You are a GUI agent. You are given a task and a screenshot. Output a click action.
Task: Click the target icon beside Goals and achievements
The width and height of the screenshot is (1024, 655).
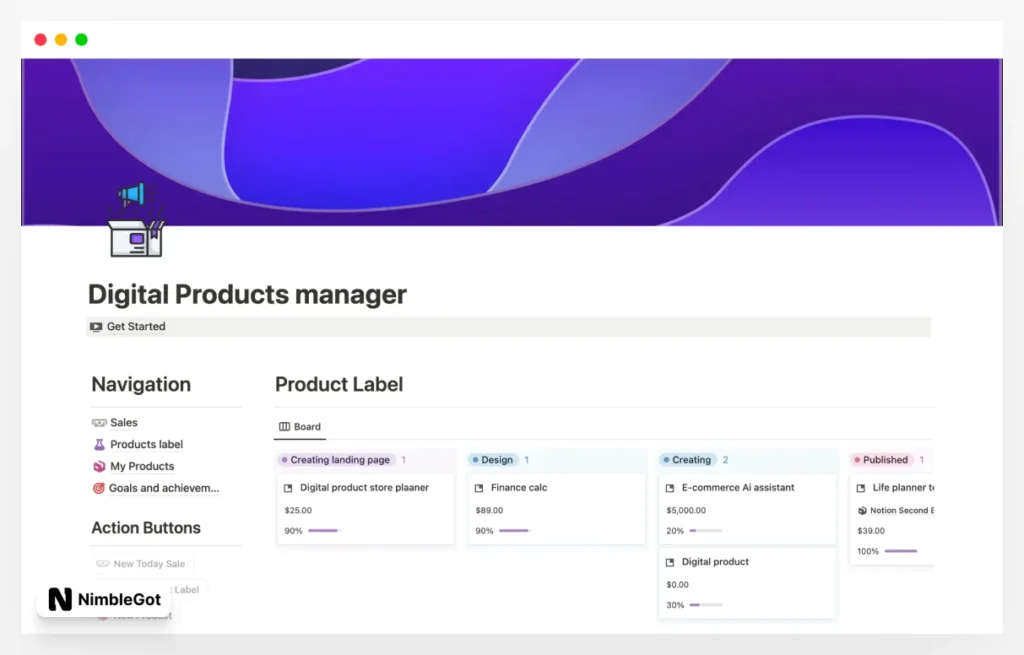tap(99, 488)
